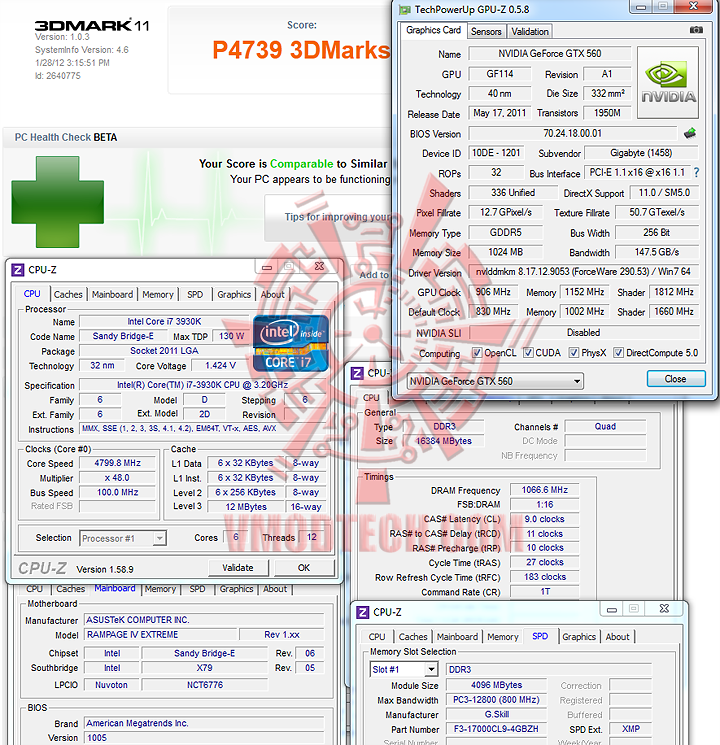Click the CPU-Z title bar icon of the processor window
The width and height of the screenshot is (720, 745).
pos(18,270)
